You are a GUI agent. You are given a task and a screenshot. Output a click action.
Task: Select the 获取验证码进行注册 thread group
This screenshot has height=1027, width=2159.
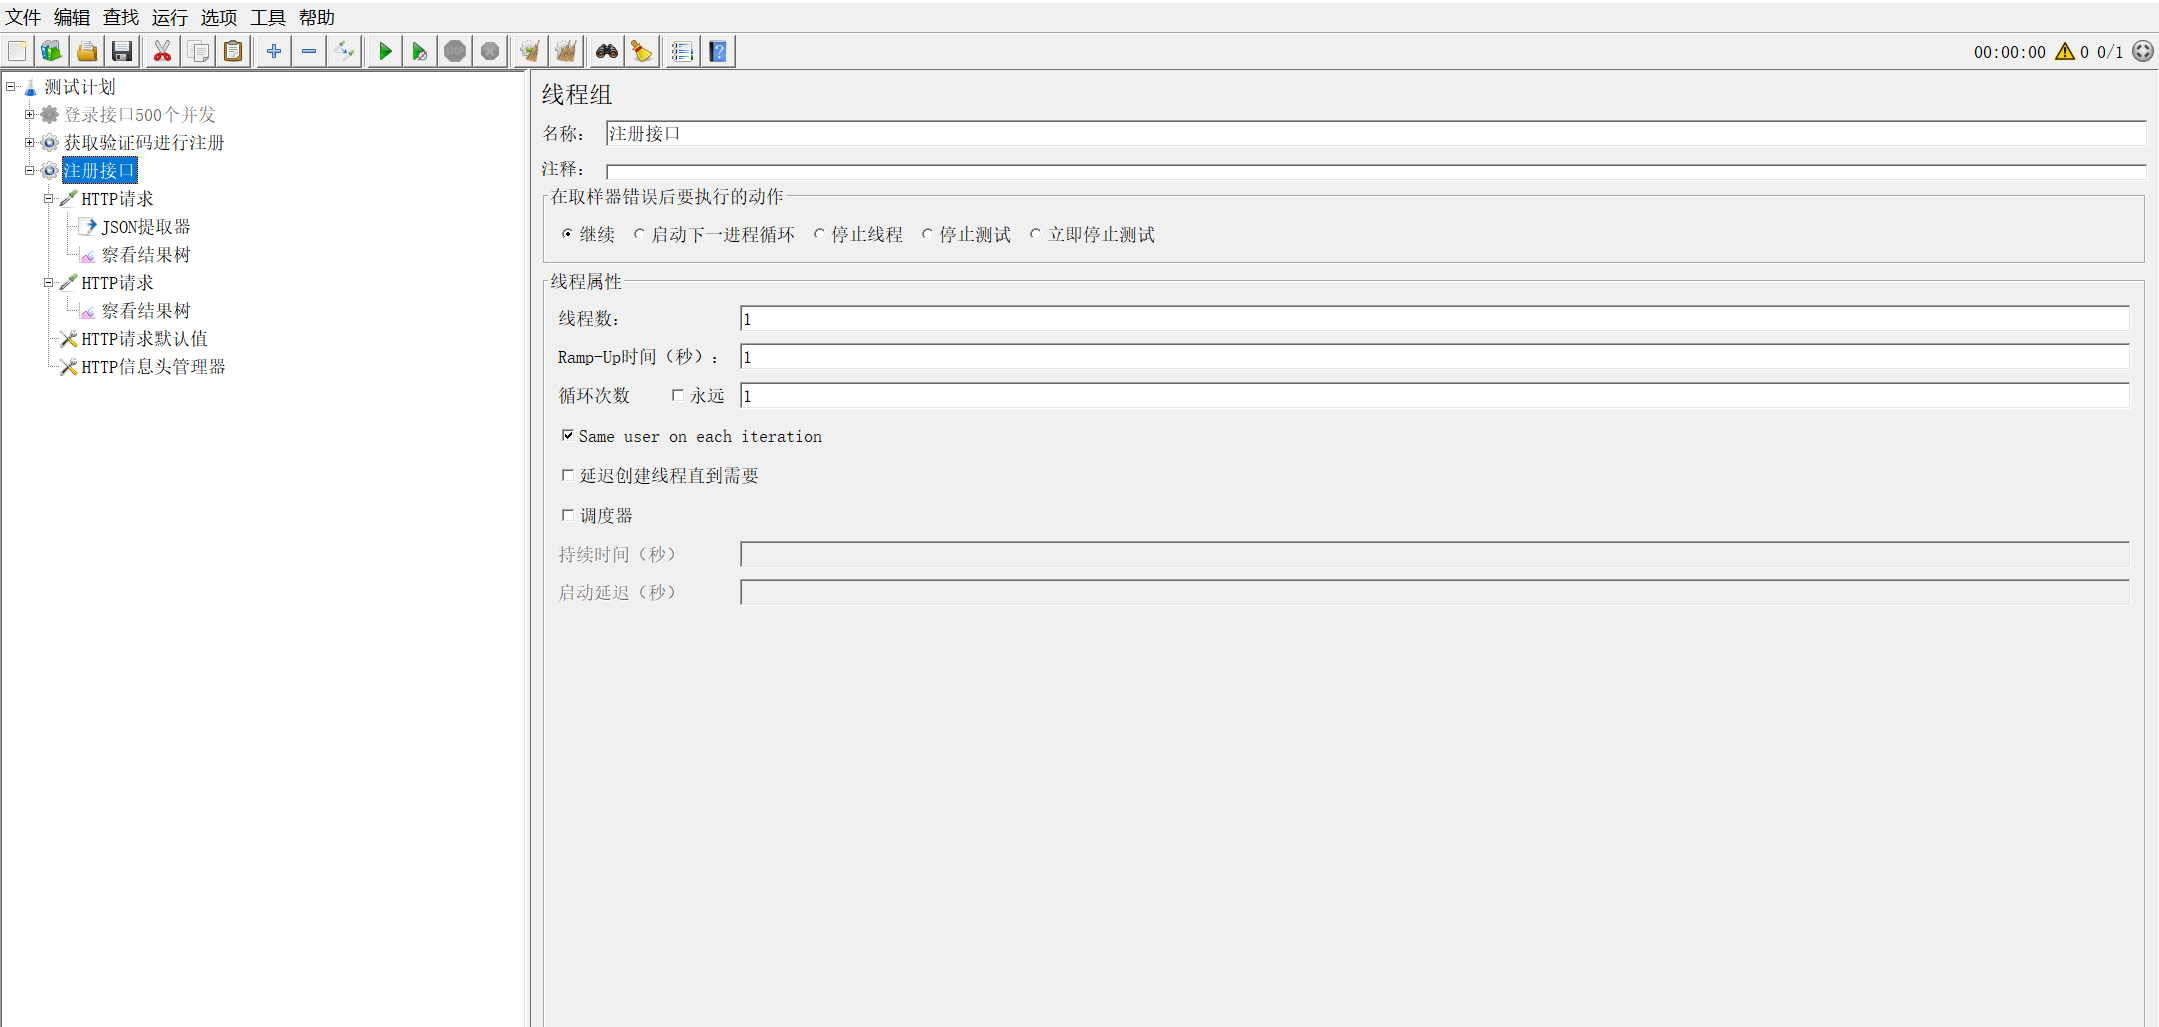tap(144, 143)
